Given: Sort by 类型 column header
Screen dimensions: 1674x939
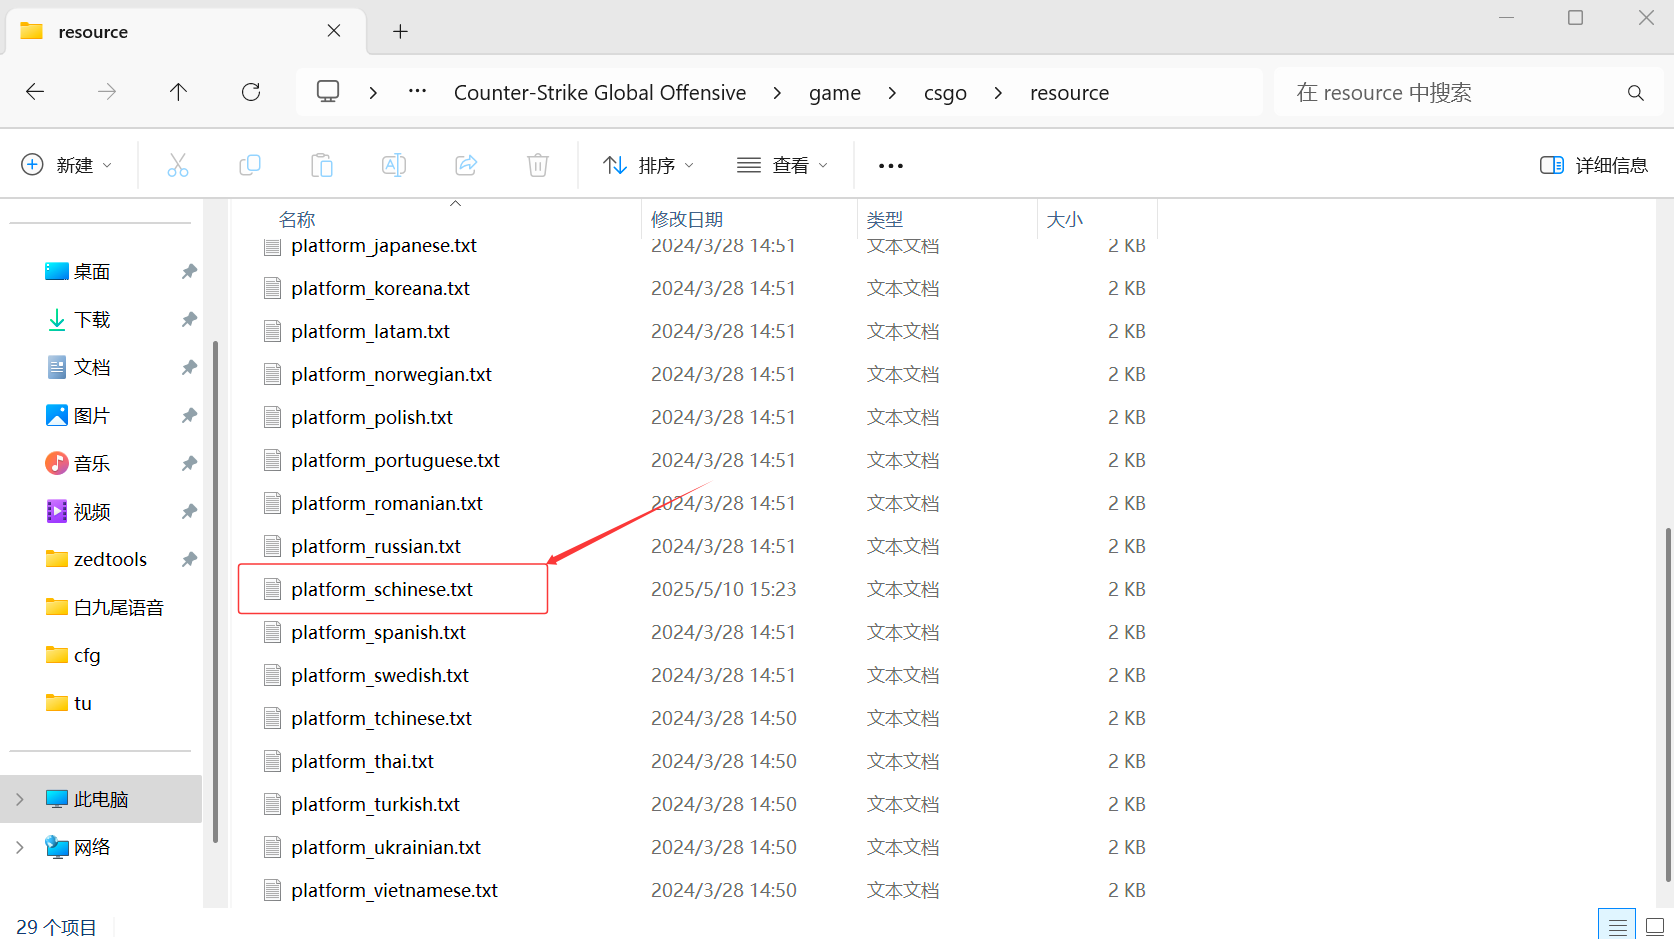Looking at the screenshot, I should coord(885,219).
